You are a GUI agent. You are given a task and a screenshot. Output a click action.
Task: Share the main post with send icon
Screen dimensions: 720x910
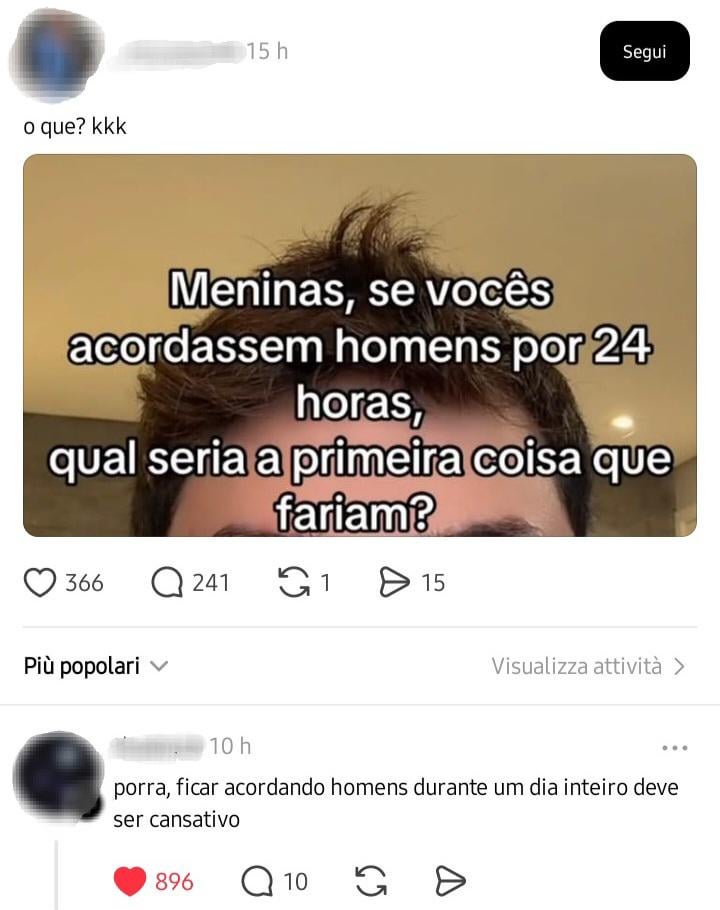395,583
